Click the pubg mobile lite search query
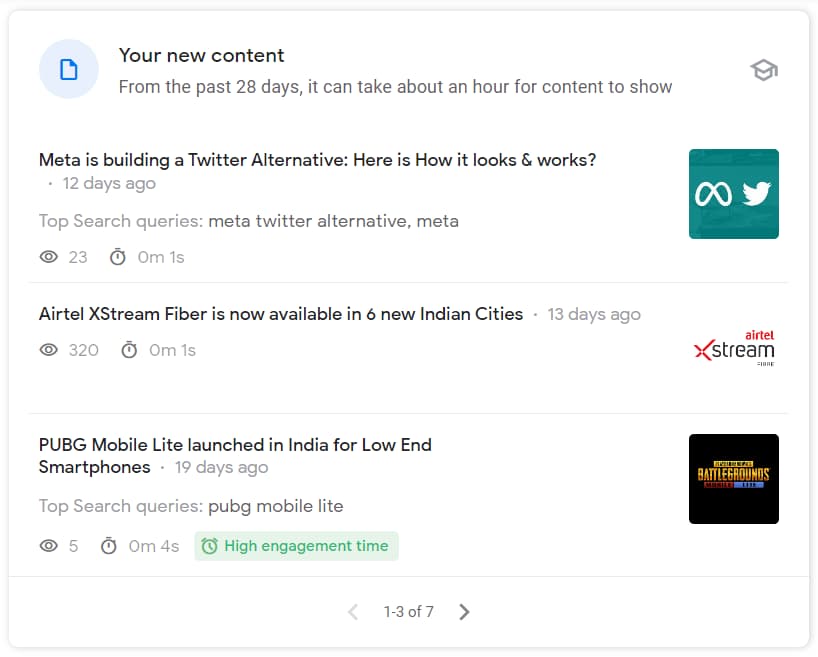Image resolution: width=818 pixels, height=657 pixels. coord(275,506)
